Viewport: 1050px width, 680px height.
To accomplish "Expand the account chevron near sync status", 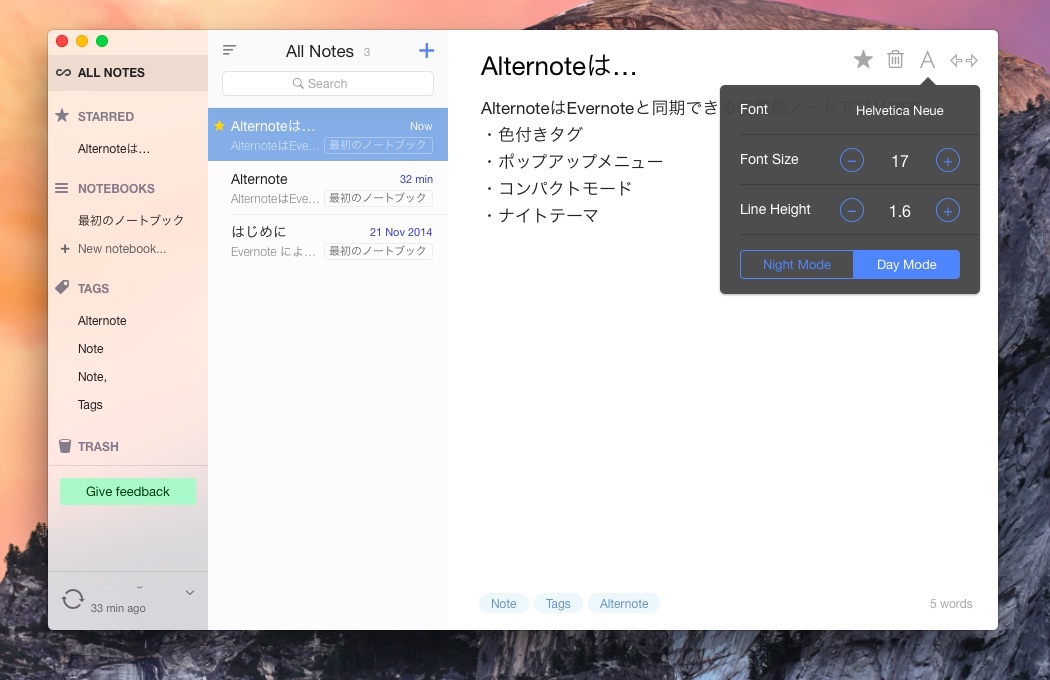I will click(x=190, y=592).
